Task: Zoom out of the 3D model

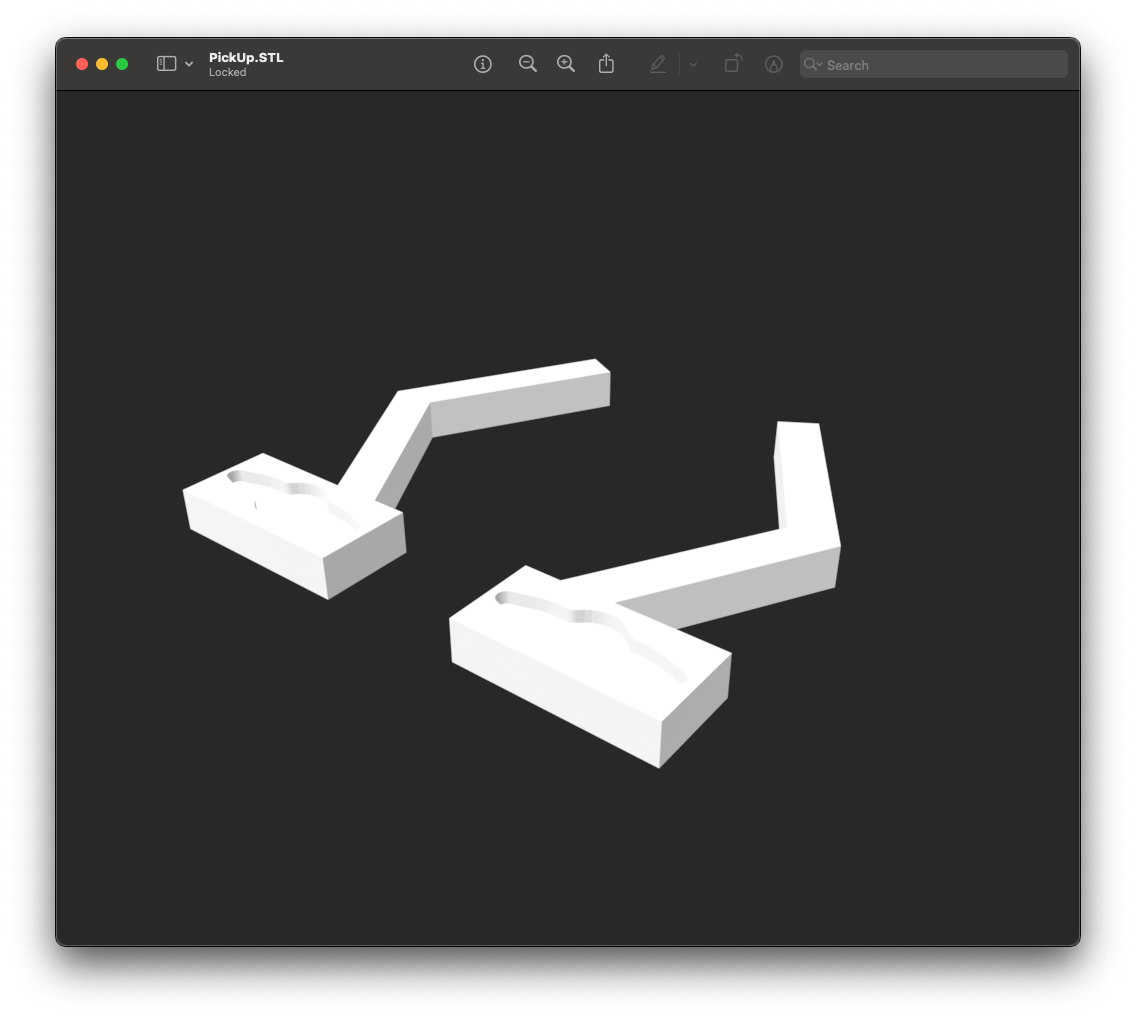Action: (527, 64)
